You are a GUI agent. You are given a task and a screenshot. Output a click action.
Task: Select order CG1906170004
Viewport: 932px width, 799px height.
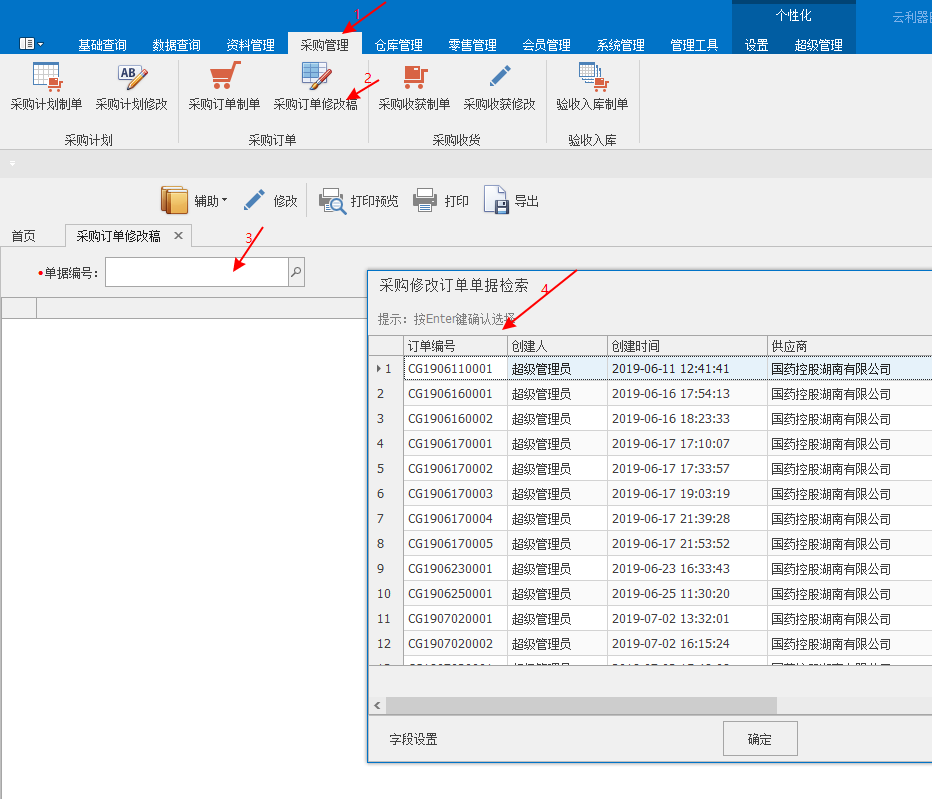tap(450, 518)
